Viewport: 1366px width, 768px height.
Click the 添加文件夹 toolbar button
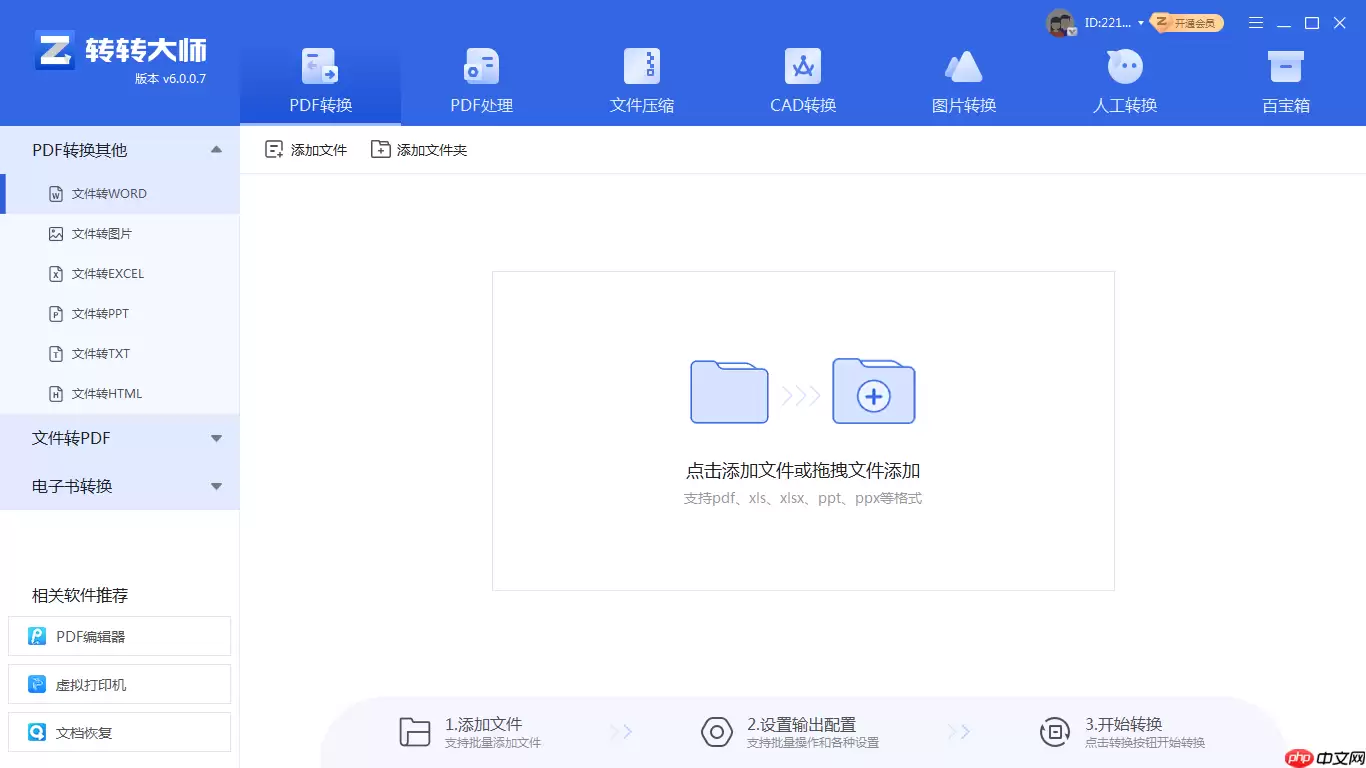(419, 148)
